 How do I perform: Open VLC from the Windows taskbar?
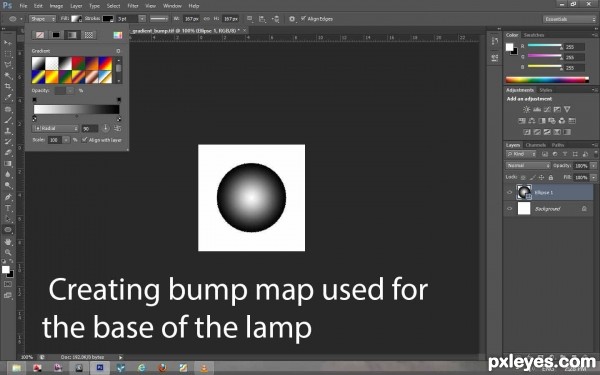[204, 368]
